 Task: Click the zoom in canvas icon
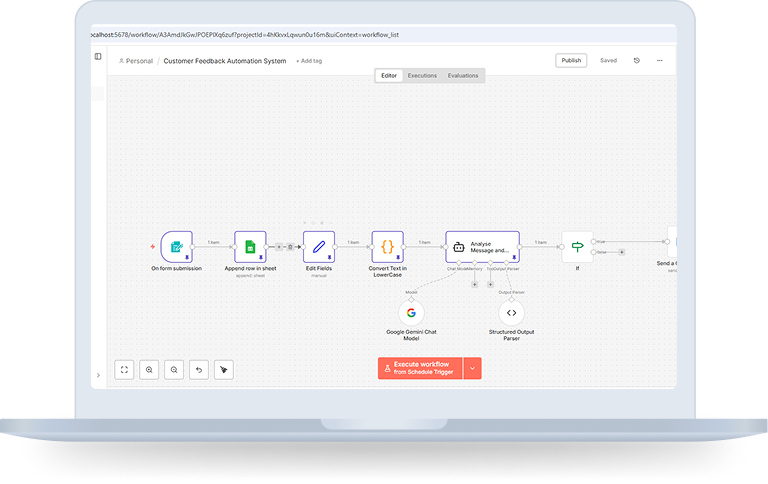click(x=149, y=369)
